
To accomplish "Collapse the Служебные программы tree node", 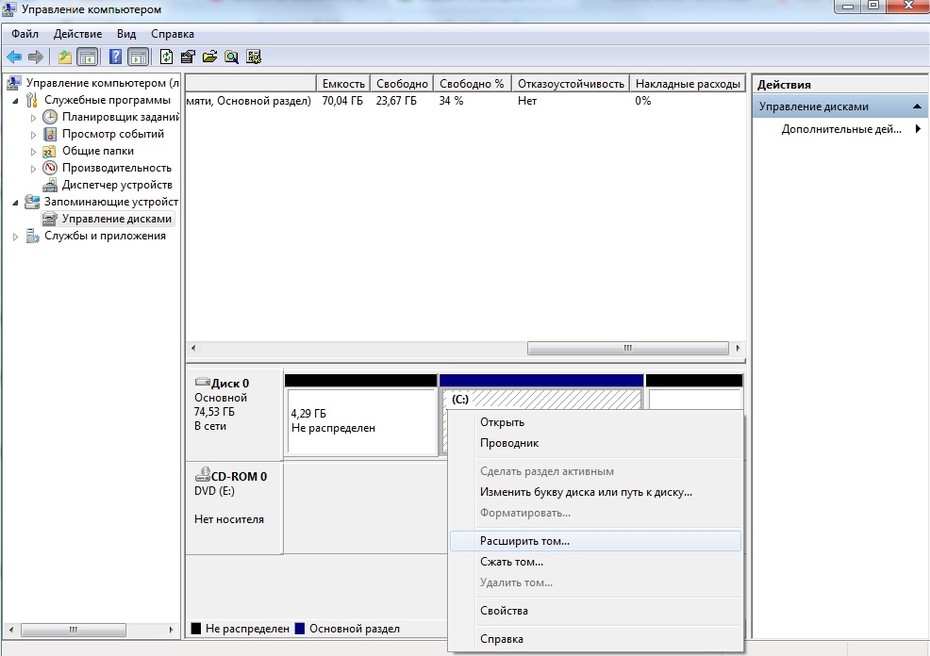I will [15, 101].
